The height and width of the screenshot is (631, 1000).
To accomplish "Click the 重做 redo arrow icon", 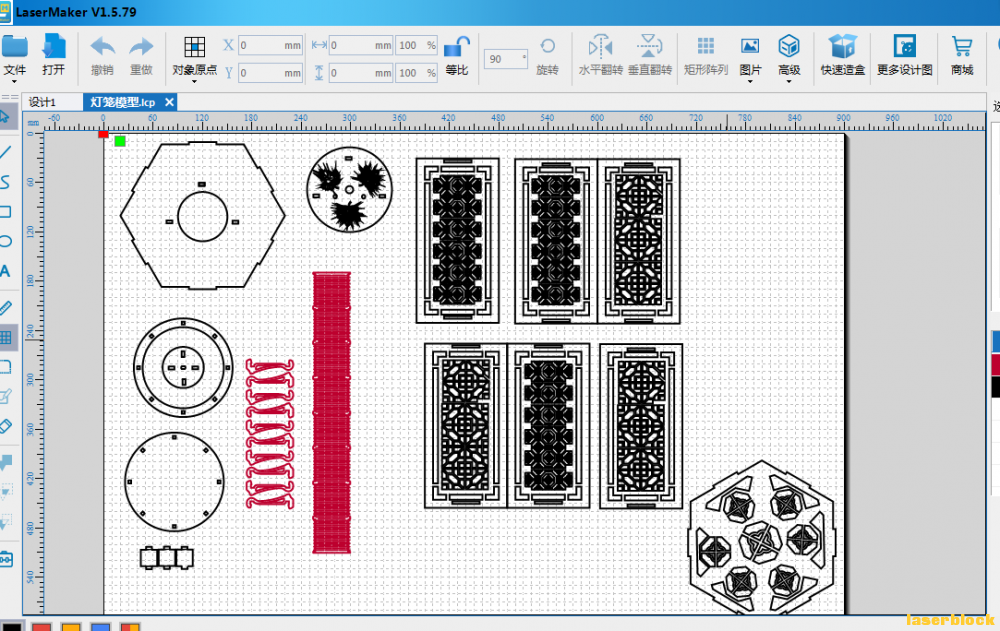I will click(141, 47).
